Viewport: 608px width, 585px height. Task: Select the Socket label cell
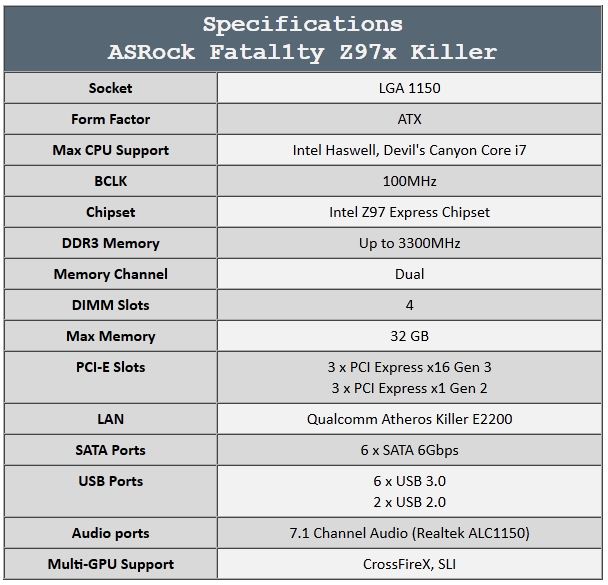point(111,88)
